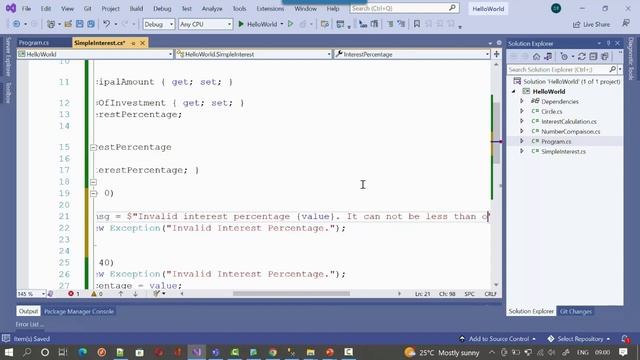Open the Analyze menu
The width and height of the screenshot is (640, 360).
click(212, 8)
